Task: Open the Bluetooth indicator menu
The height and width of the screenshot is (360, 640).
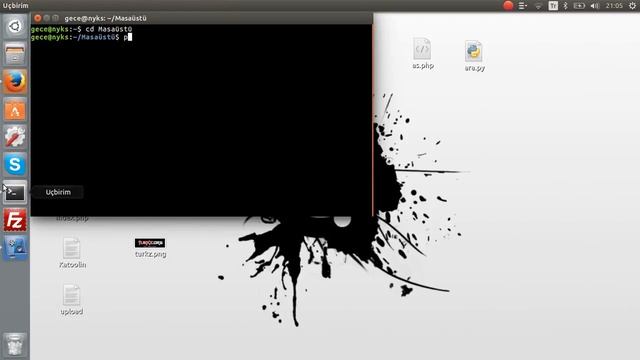Action: tap(565, 6)
